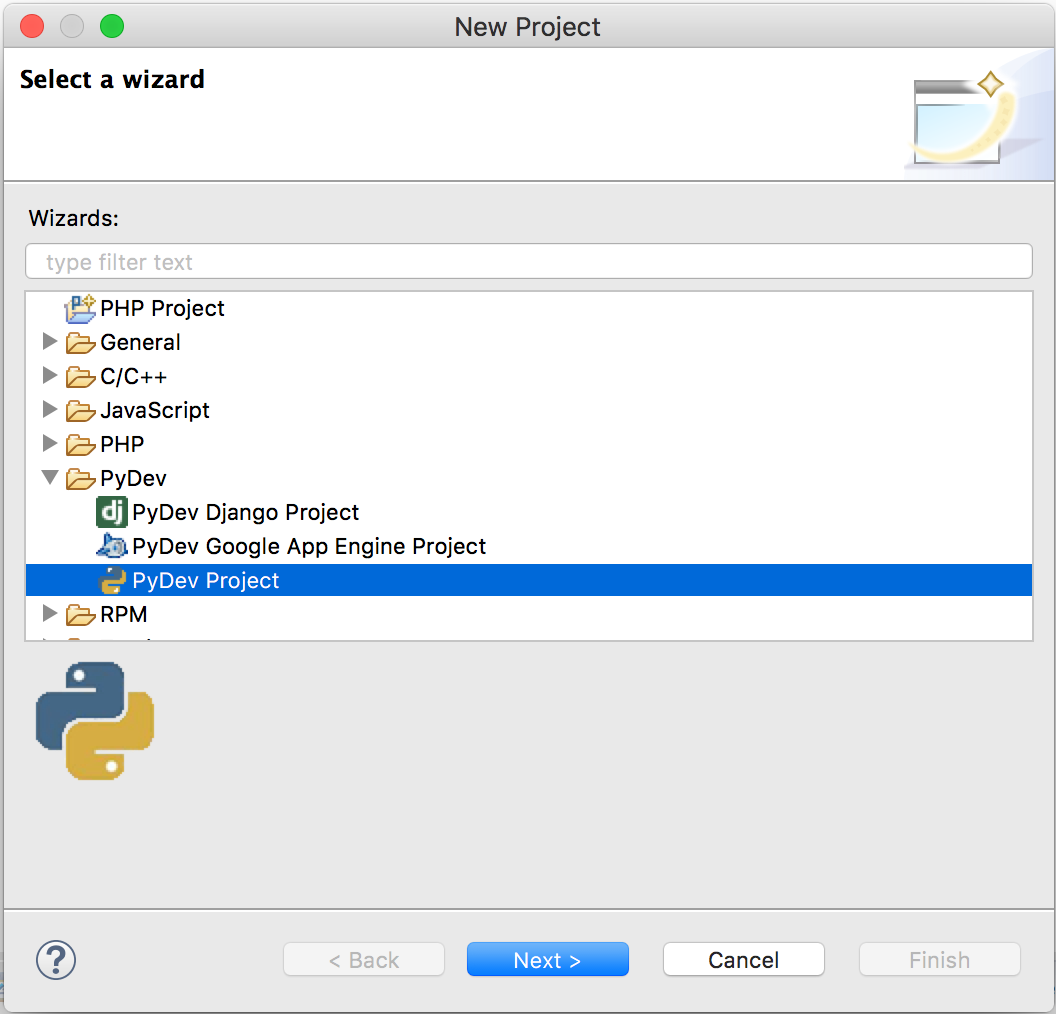Click the Google App Engine project icon
The image size is (1056, 1014).
click(111, 546)
